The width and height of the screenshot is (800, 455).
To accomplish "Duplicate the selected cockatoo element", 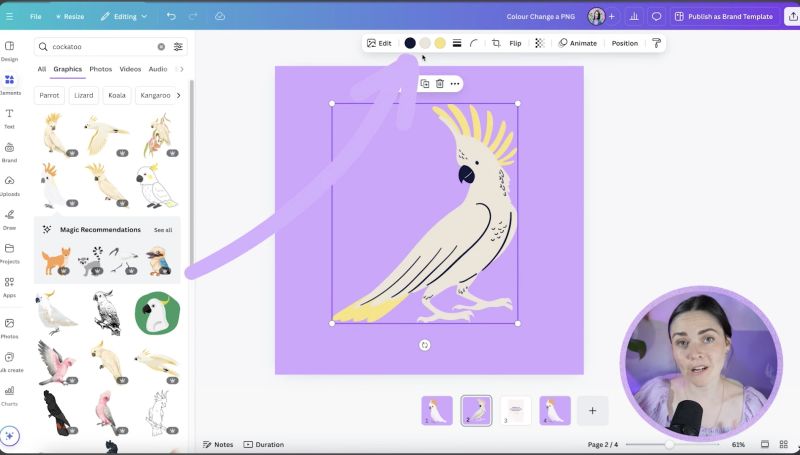I will (x=424, y=84).
